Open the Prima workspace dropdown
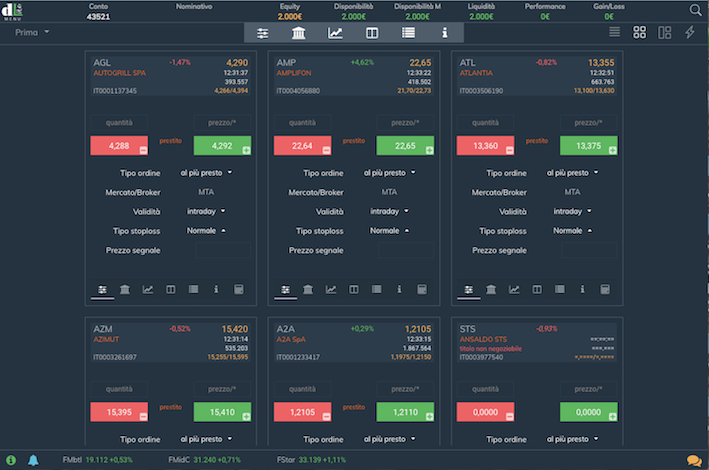Image resolution: width=709 pixels, height=470 pixels. click(32, 33)
